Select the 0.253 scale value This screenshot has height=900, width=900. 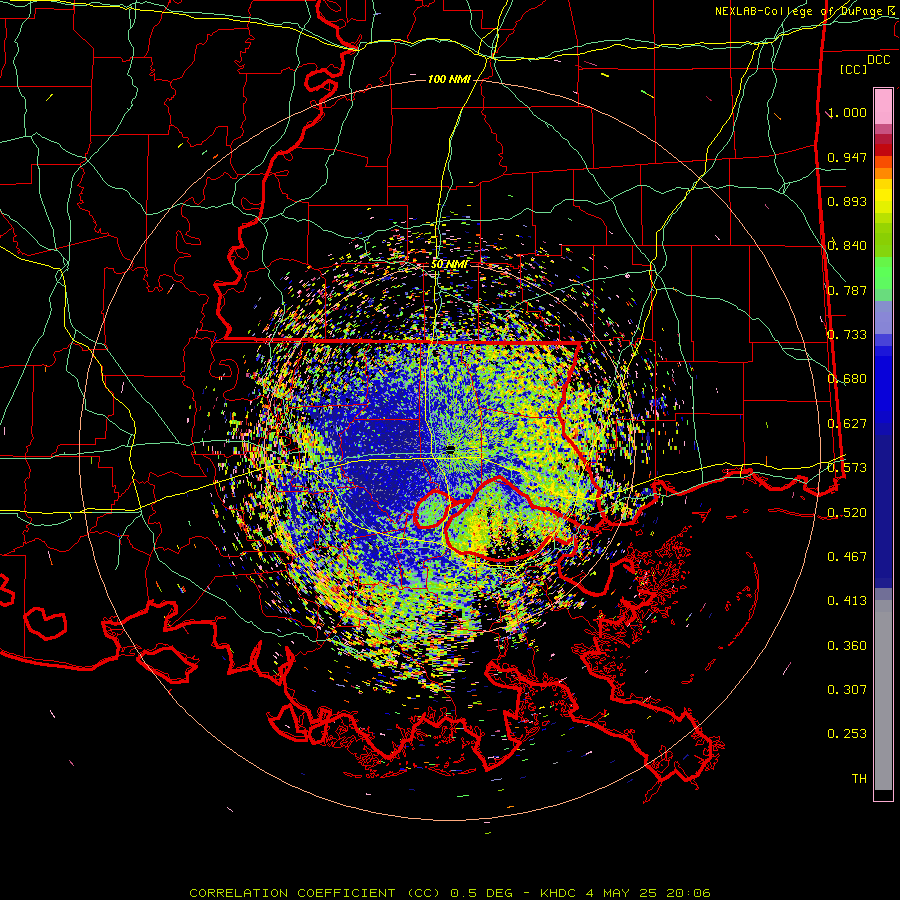pyautogui.click(x=847, y=734)
